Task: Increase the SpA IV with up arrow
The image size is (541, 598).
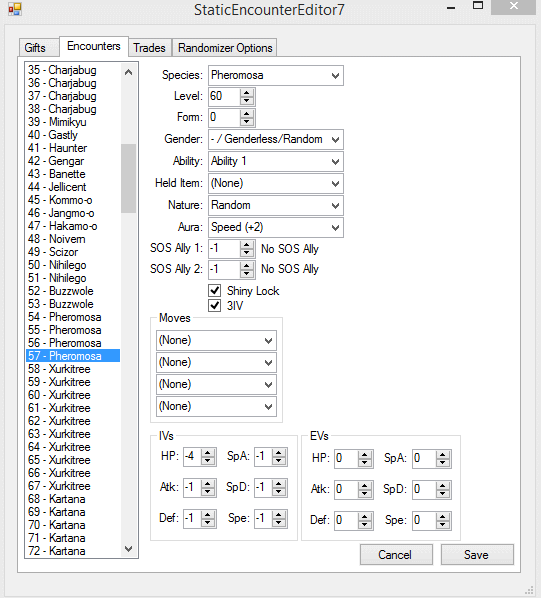Action: [279, 453]
